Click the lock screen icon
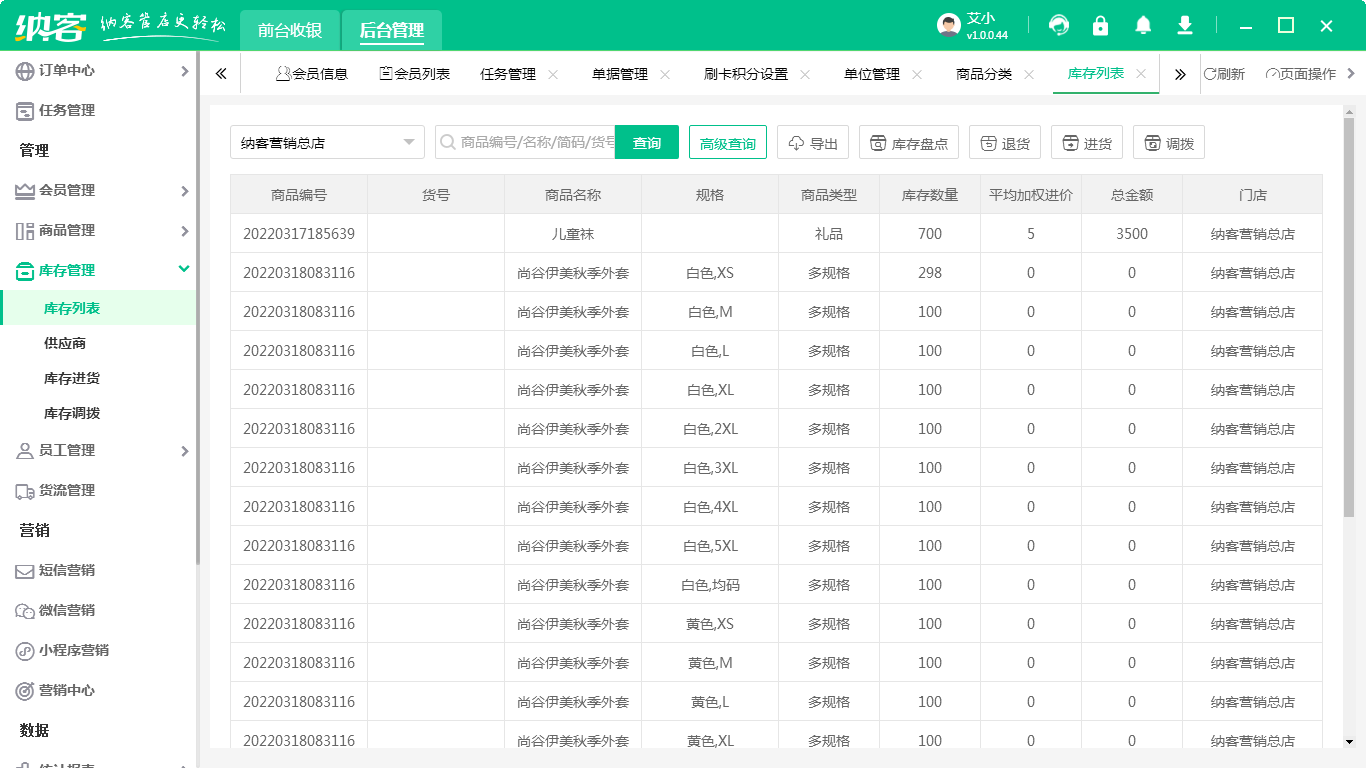The height and width of the screenshot is (768, 1366). 1100,26
